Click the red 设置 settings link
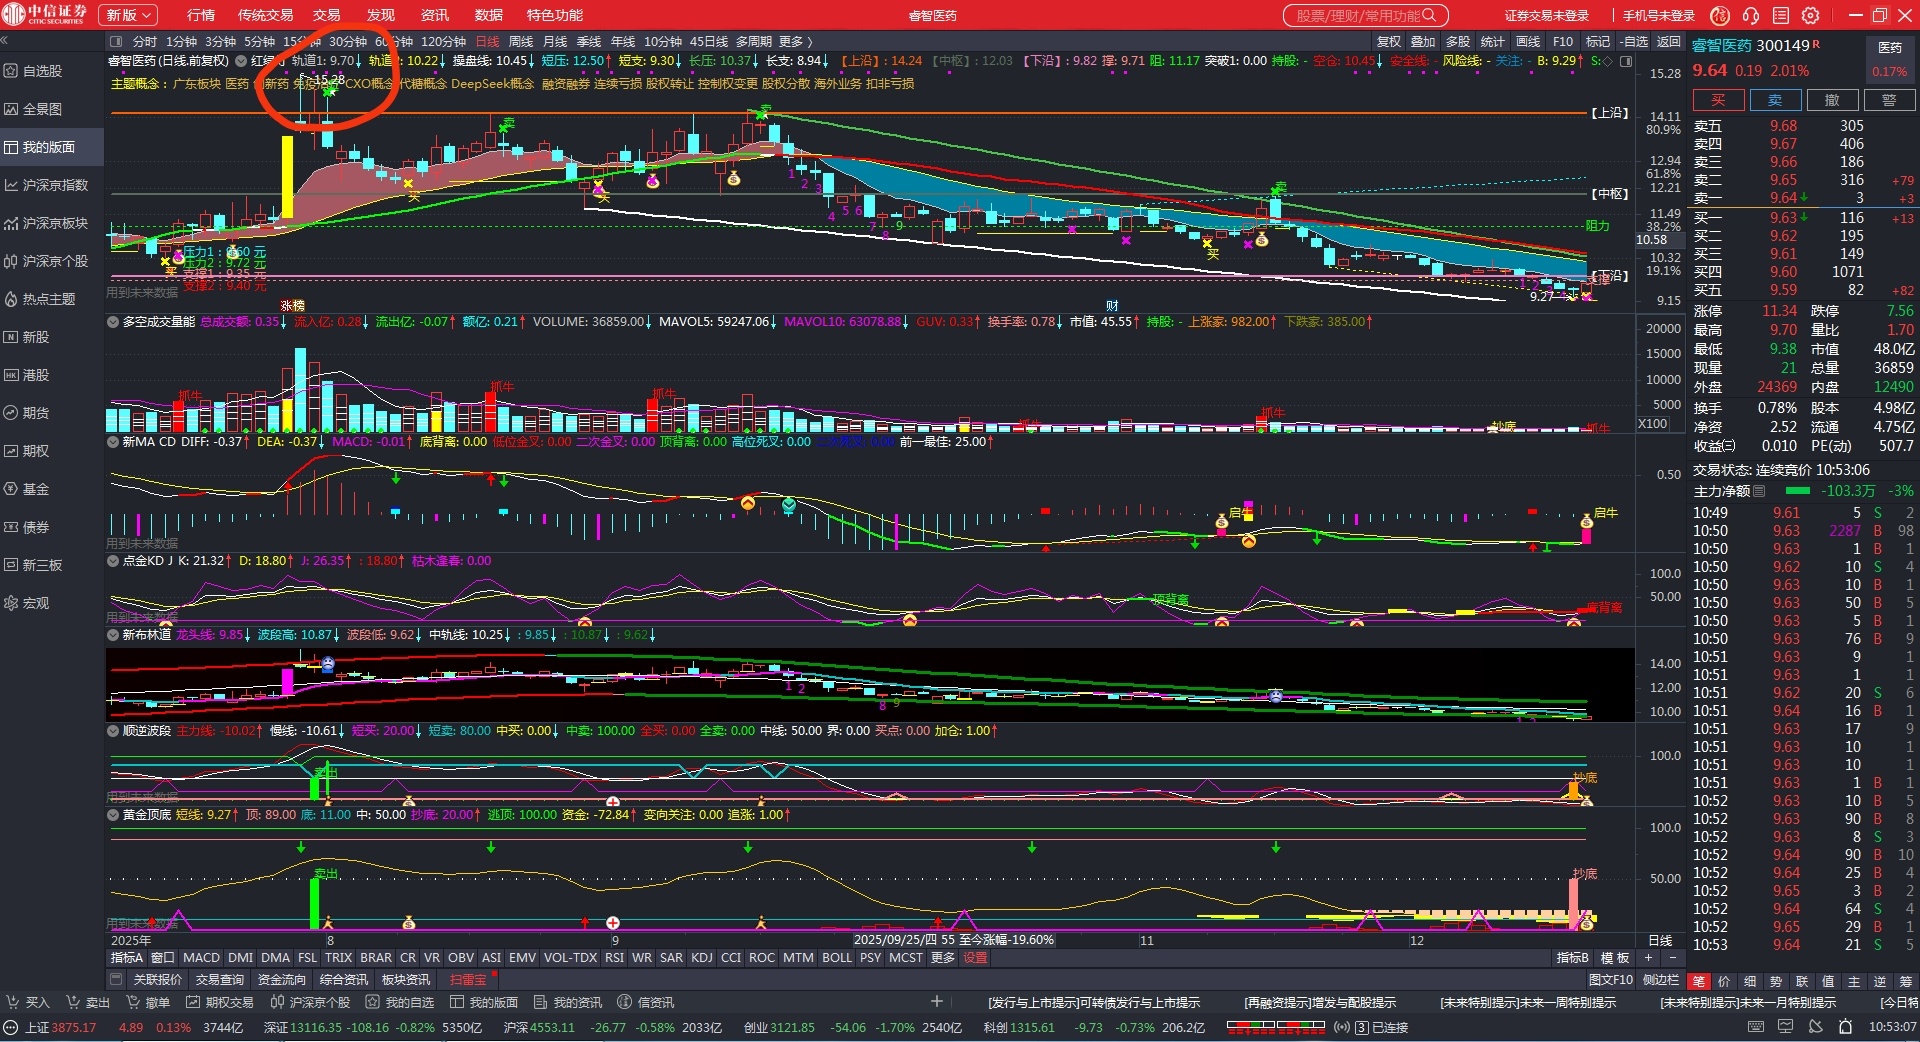Image resolution: width=1920 pixels, height=1042 pixels. 975,958
